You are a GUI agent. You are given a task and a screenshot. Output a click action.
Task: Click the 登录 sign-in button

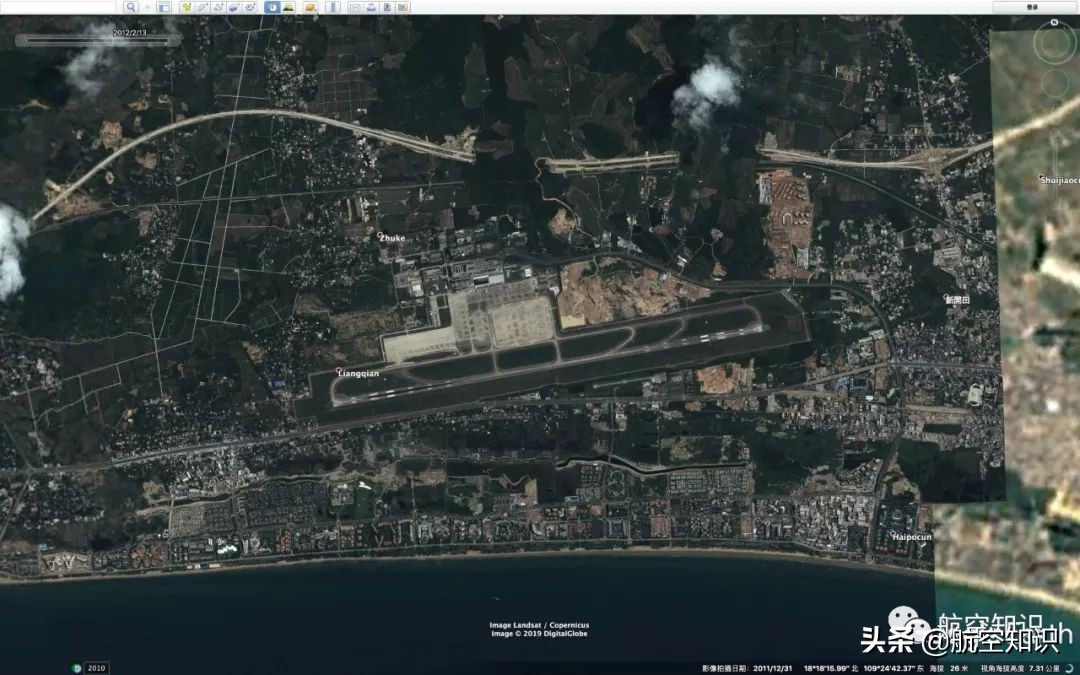(x=1032, y=7)
